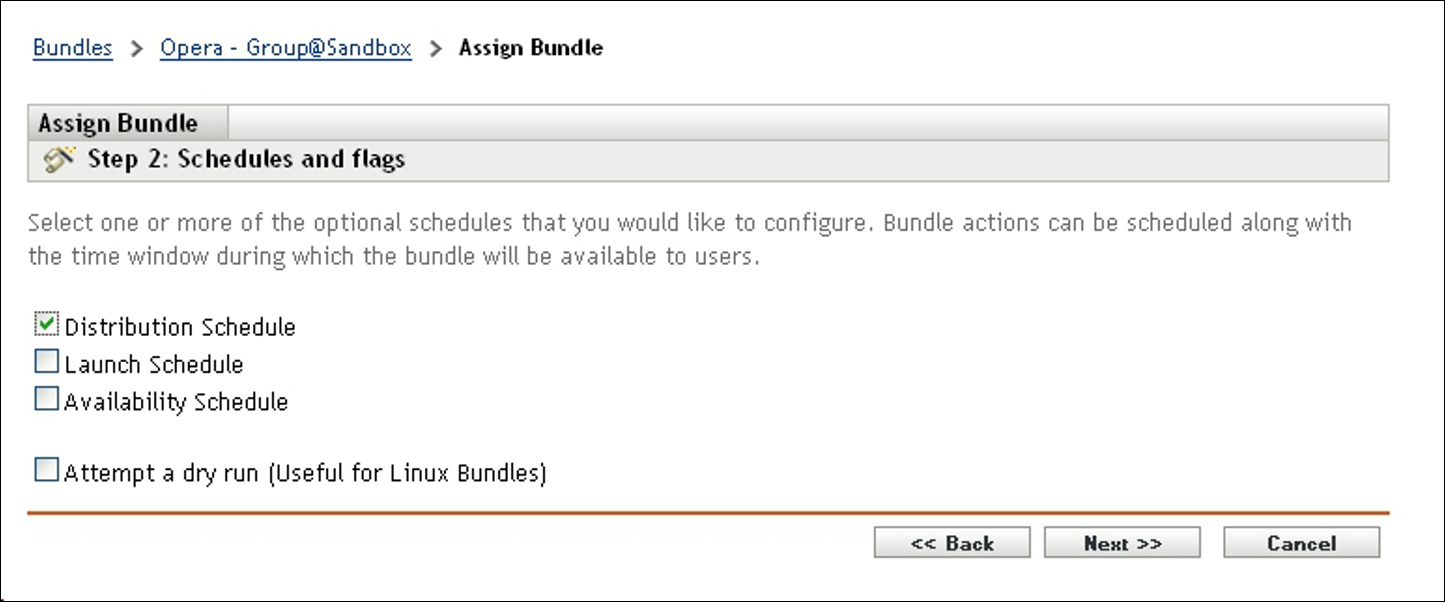Proceed with the Next >> button
This screenshot has height=602, width=1445.
[x=1122, y=543]
